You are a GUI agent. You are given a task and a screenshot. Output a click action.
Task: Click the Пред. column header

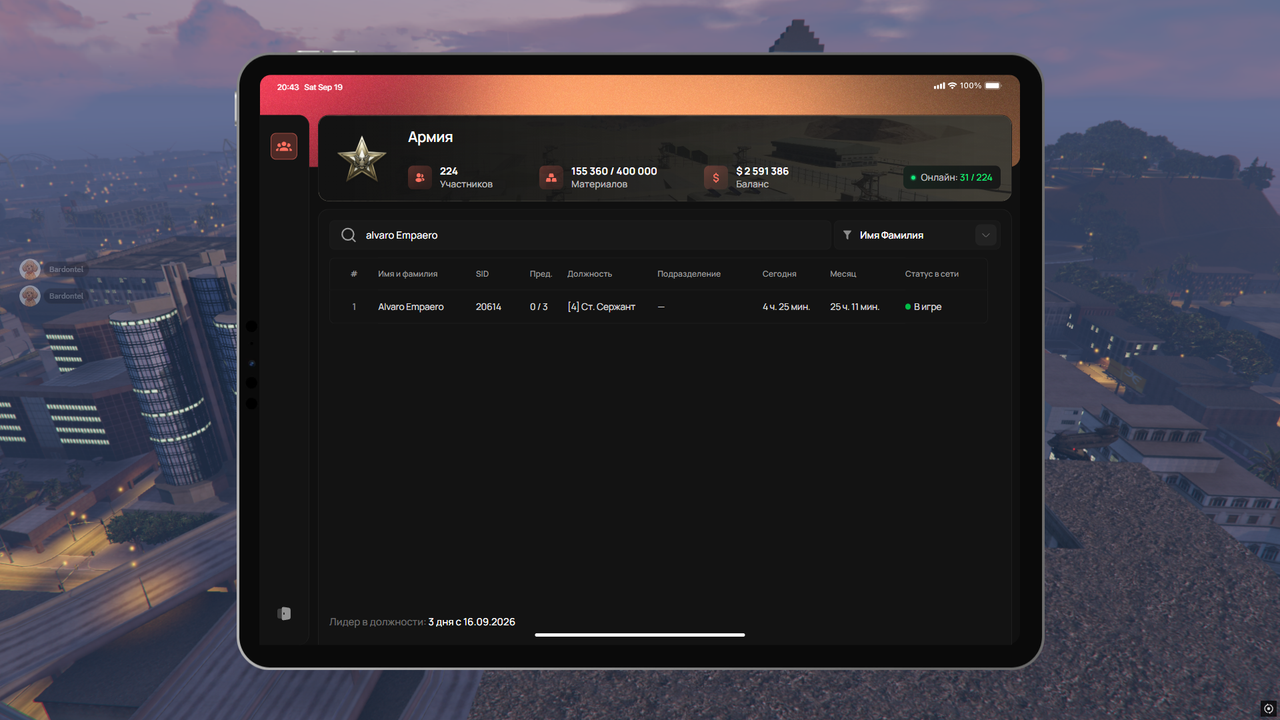[x=541, y=274]
